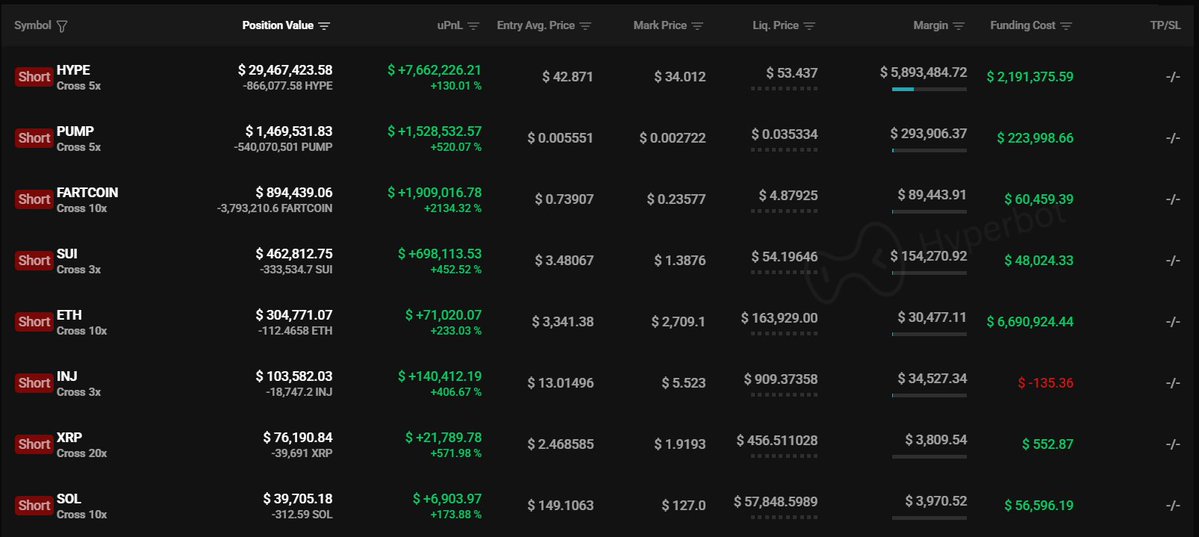Click ETH mark price $2,709.1
The height and width of the screenshot is (537, 1199).
(678, 322)
